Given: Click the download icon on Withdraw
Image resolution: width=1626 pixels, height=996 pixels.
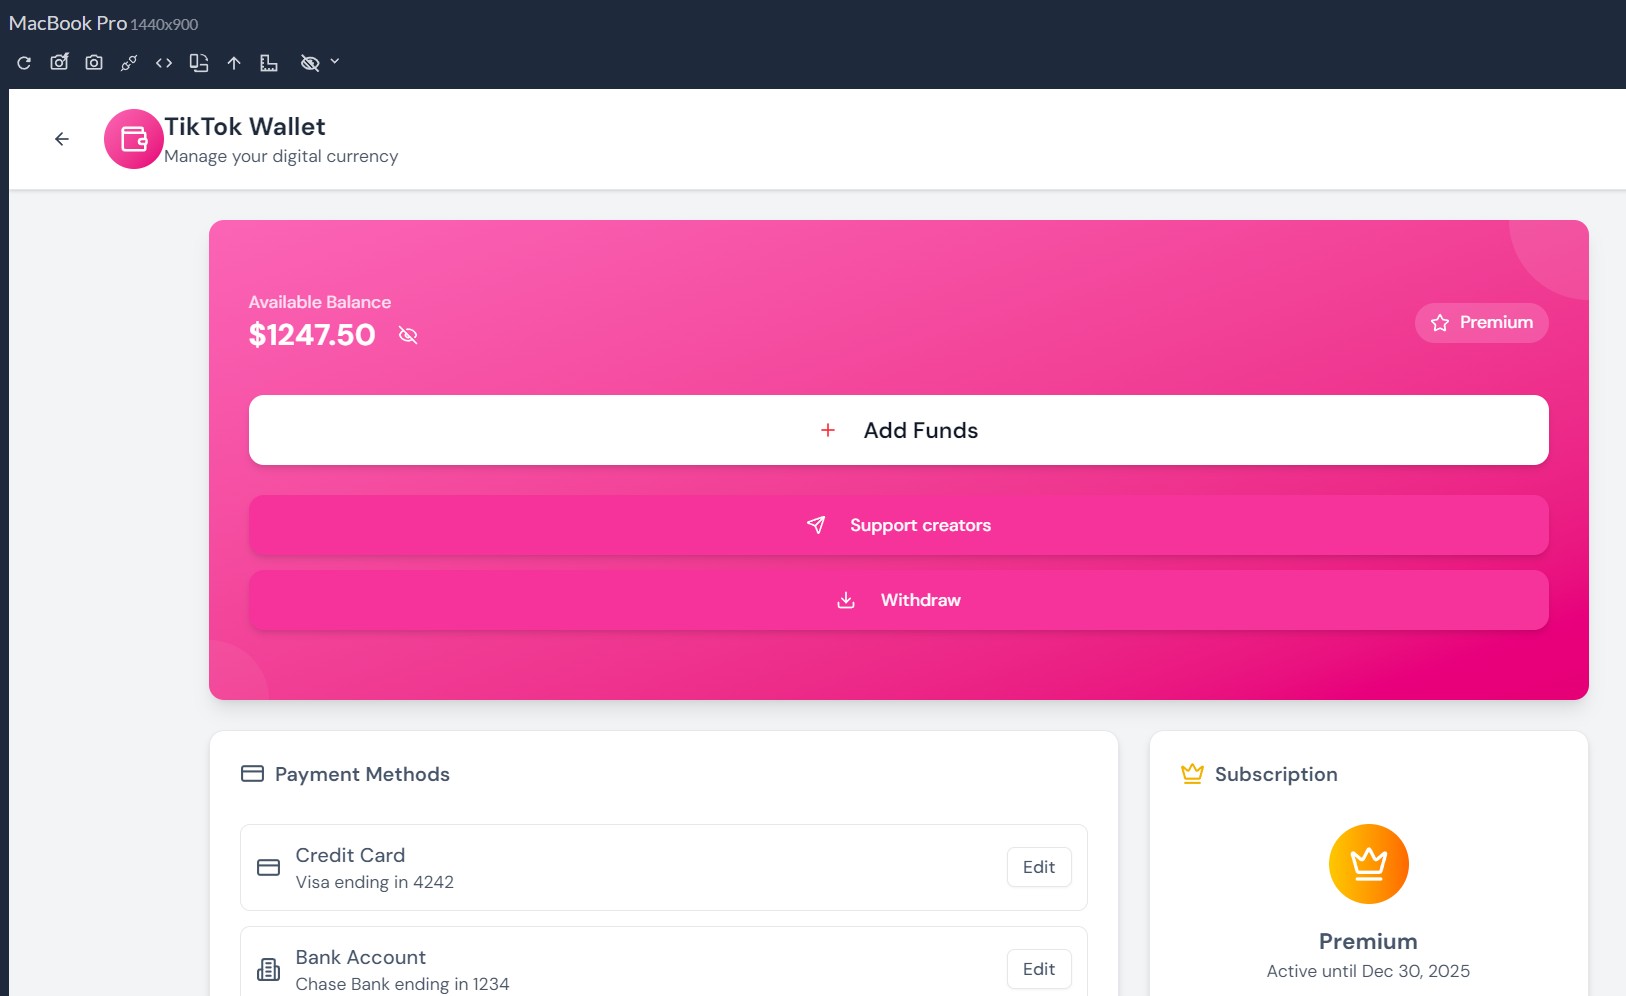Looking at the screenshot, I should click(846, 600).
